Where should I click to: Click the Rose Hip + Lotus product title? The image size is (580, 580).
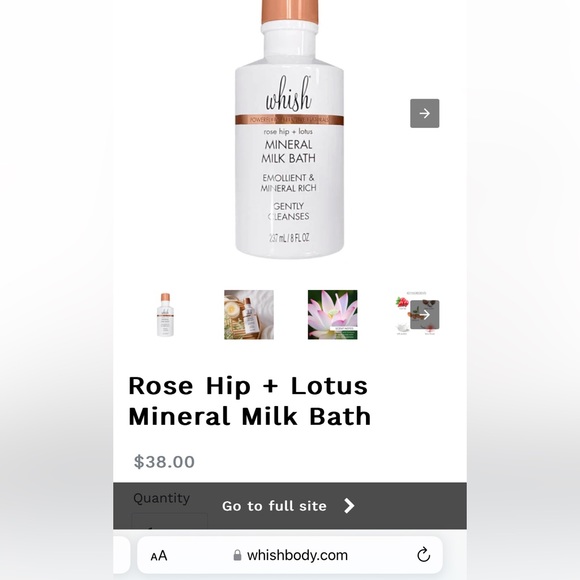(249, 401)
